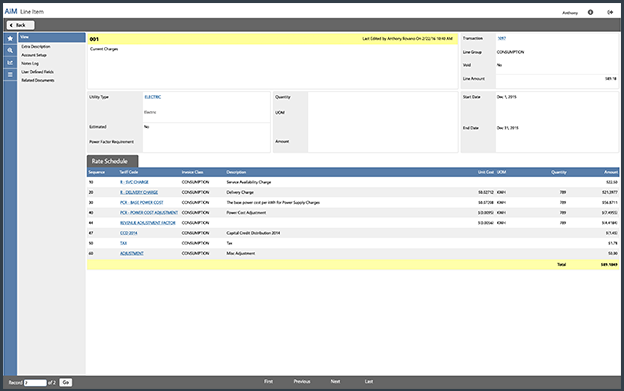This screenshot has width=624, height=391.
Task: Click the Service Availability Charge description
Action: (249, 182)
